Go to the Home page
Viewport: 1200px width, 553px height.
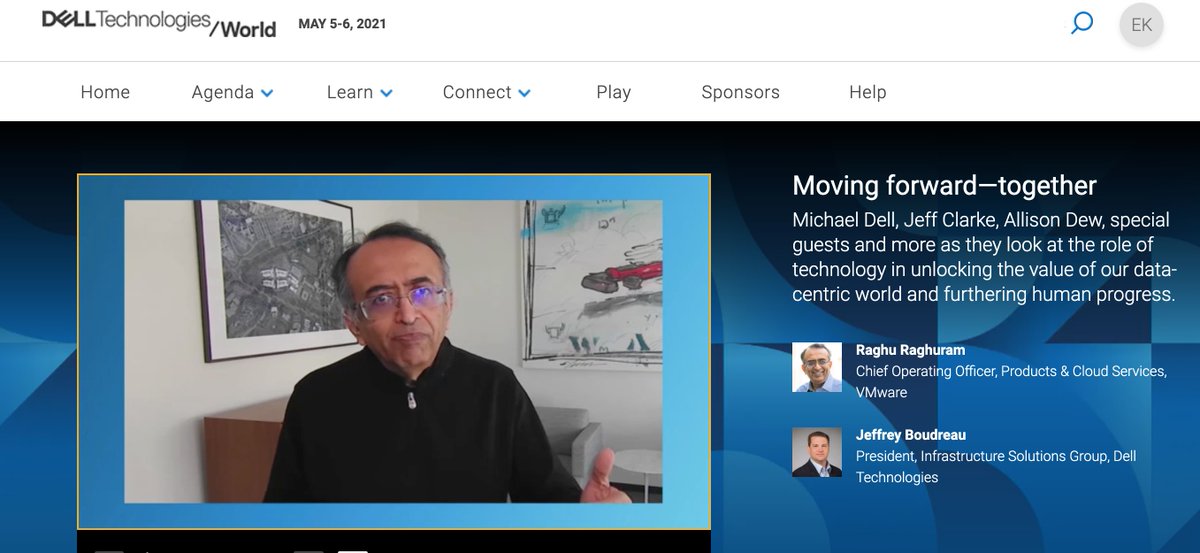(105, 92)
